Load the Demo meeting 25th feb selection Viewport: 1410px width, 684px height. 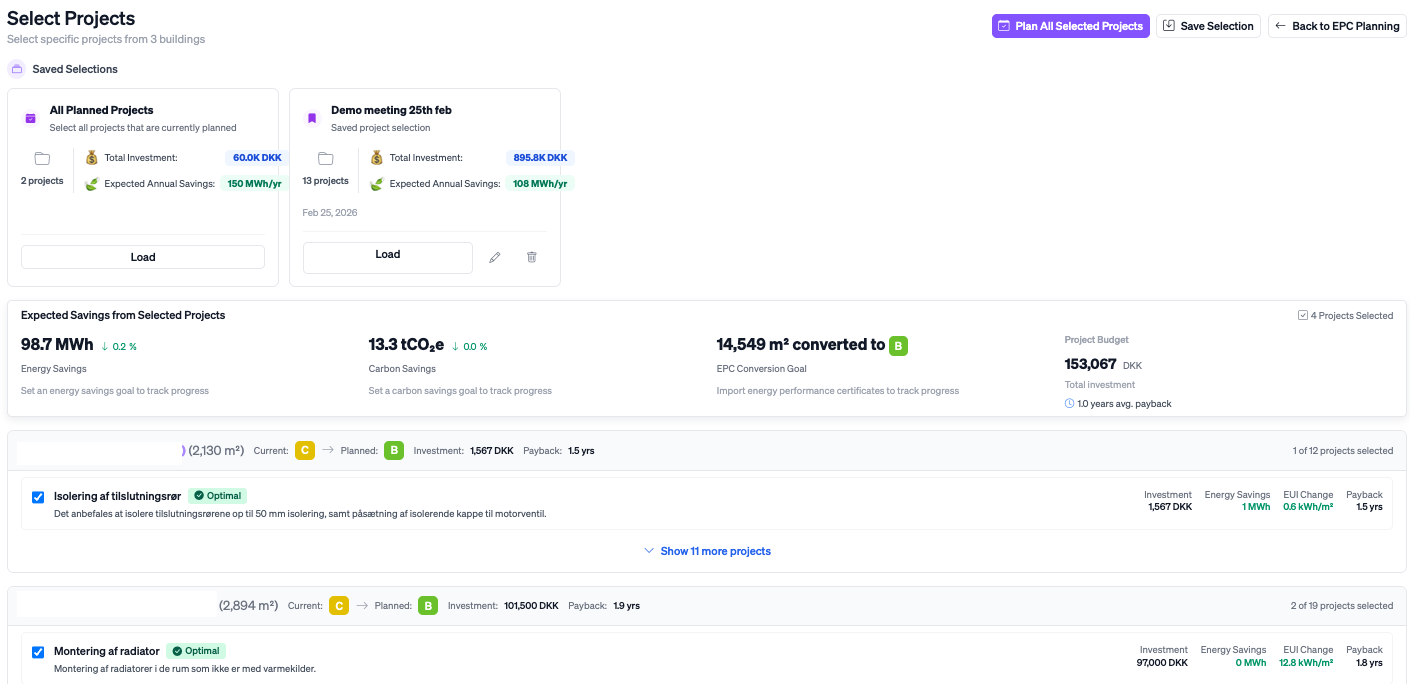pyautogui.click(x=387, y=256)
